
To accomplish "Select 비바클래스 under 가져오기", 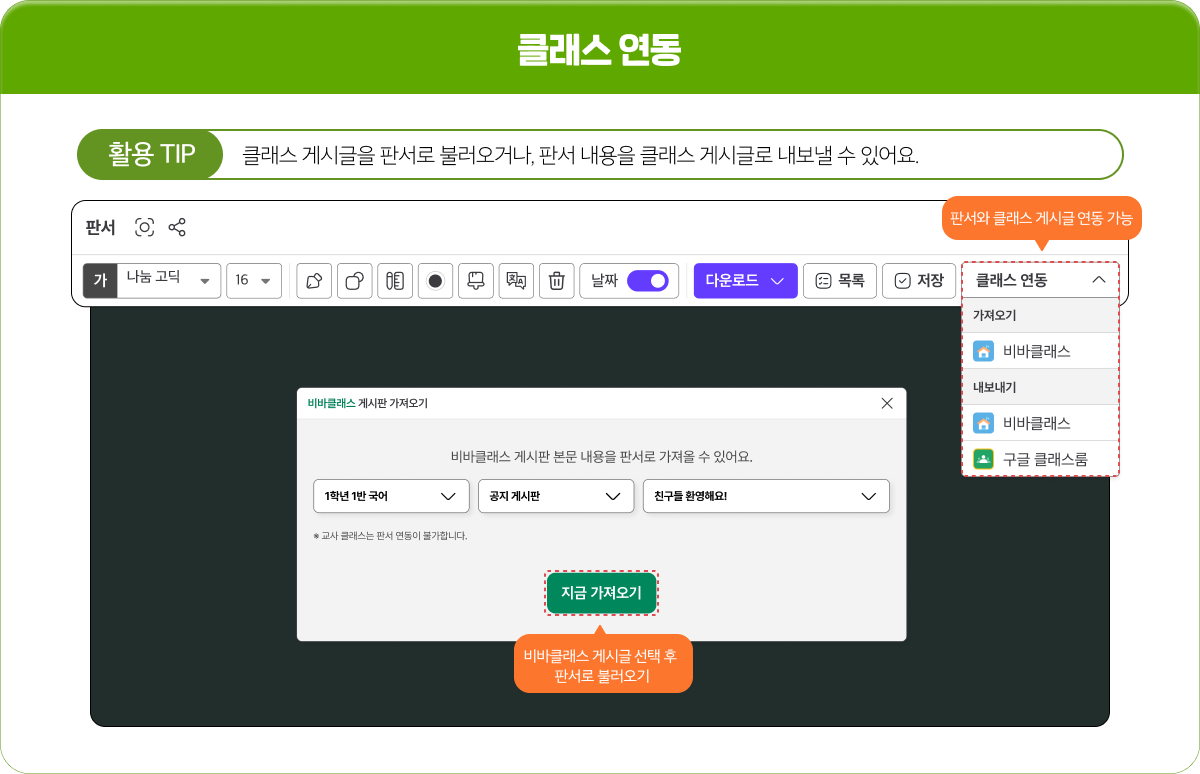I will pyautogui.click(x=1040, y=351).
